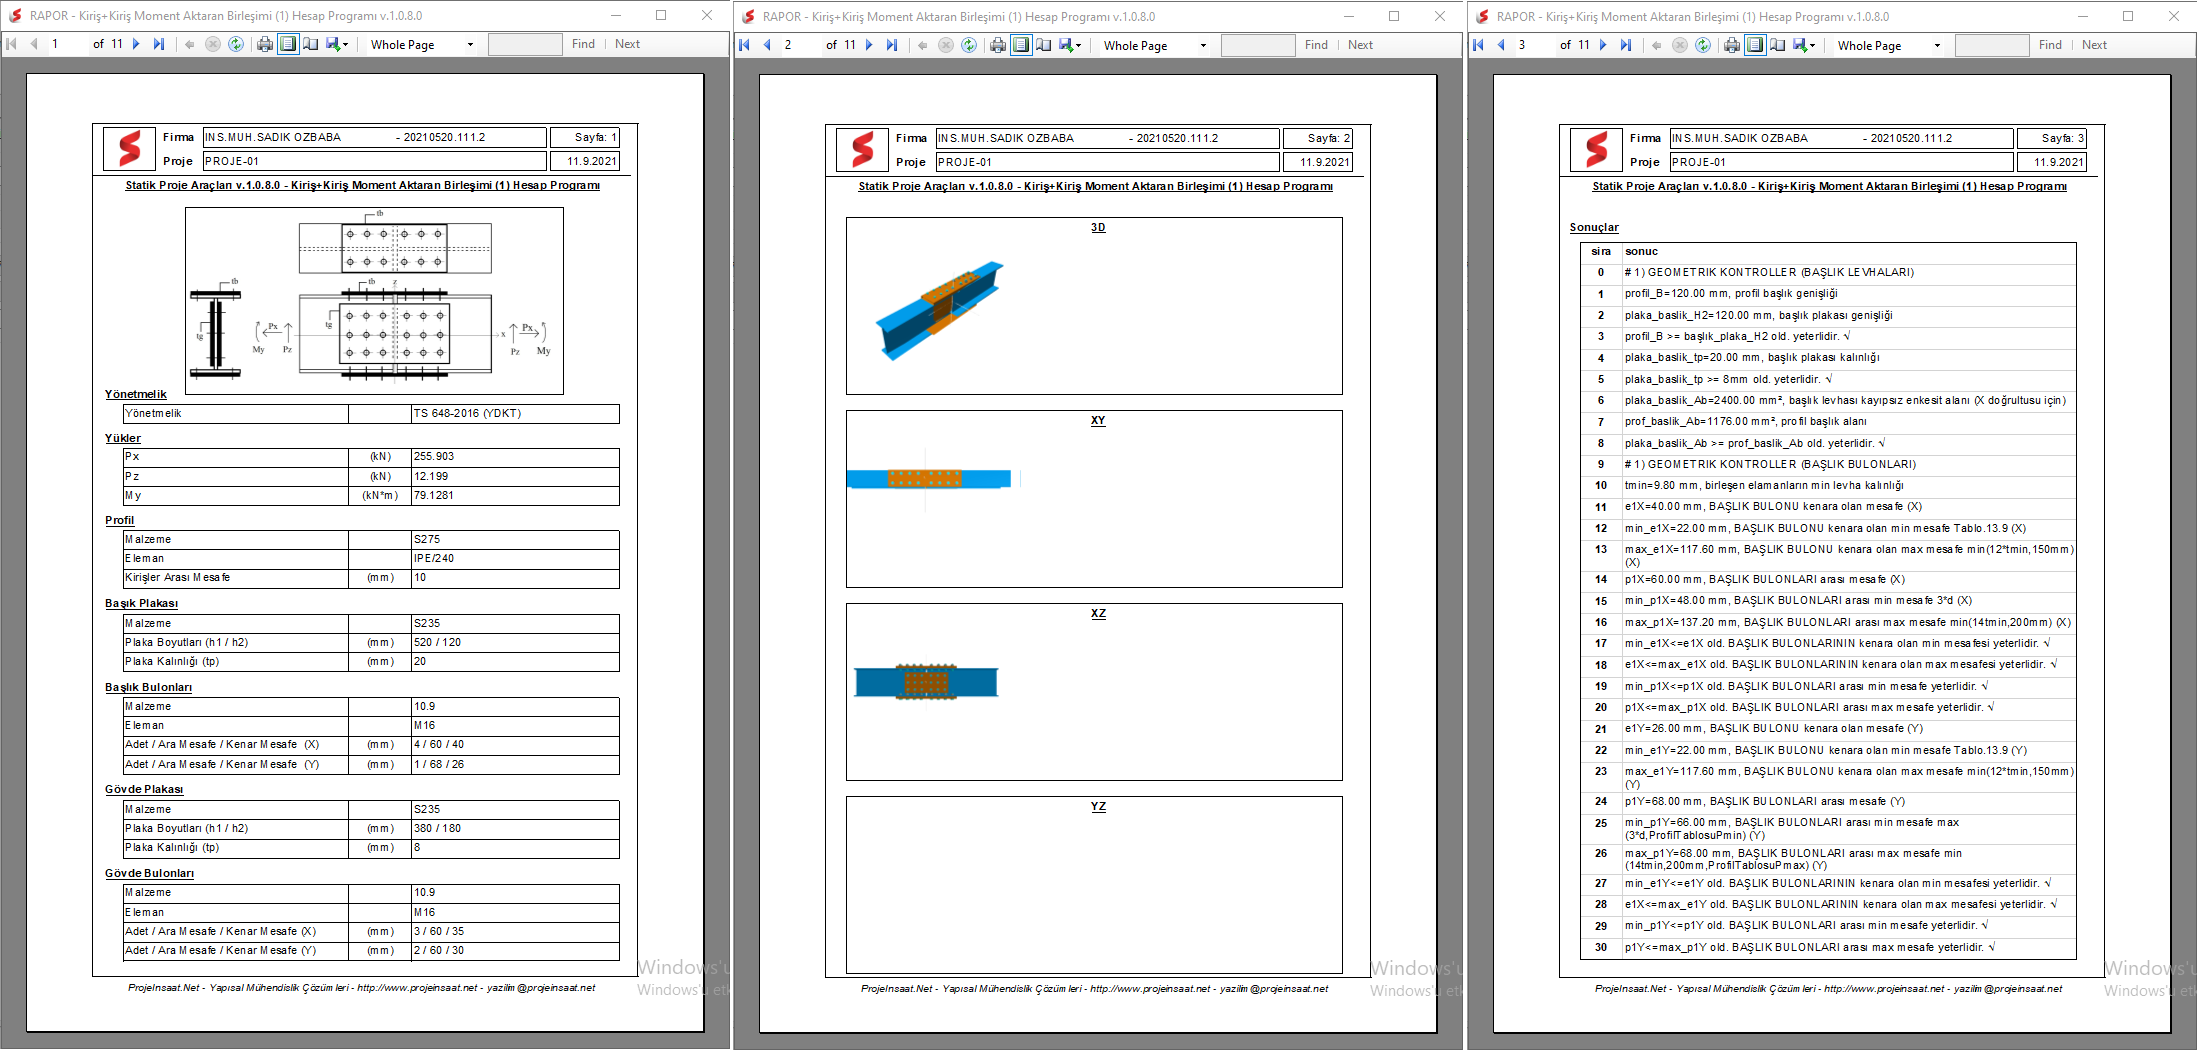
Task: Click Next search button in page 3 window
Action: (2094, 45)
